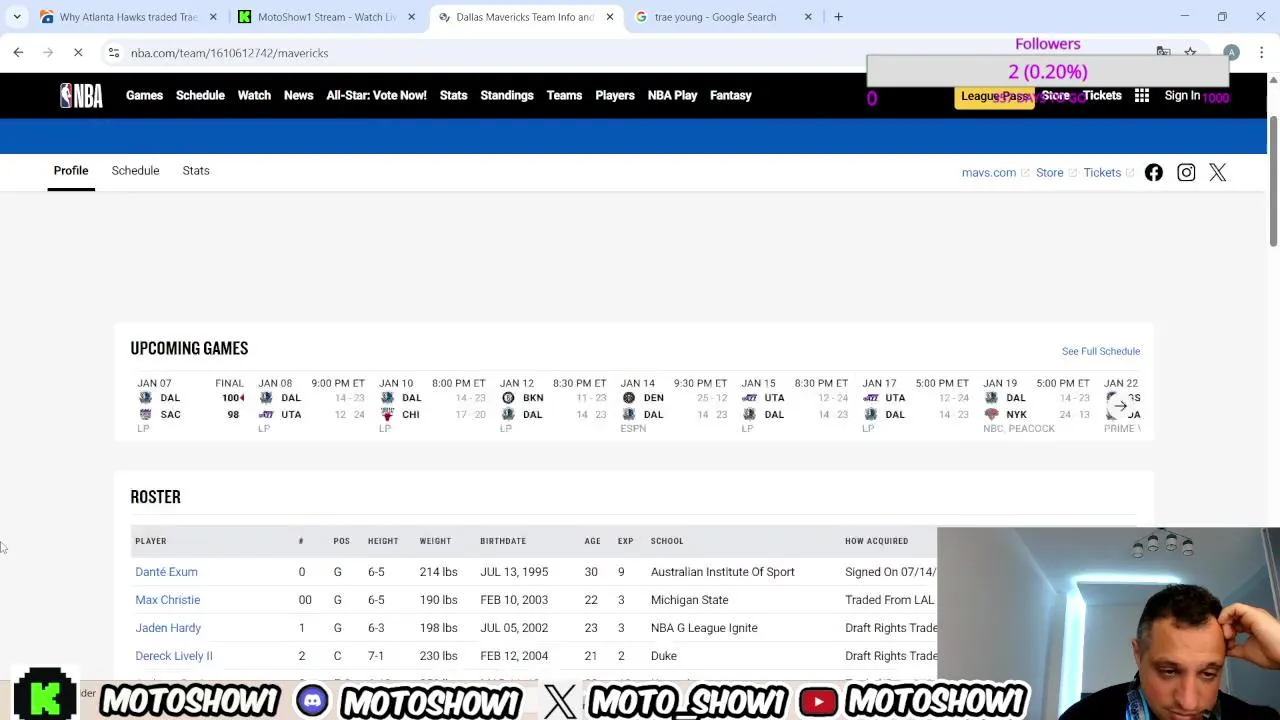The image size is (1280, 720).
Task: Open Danté Exum player page
Action: 166,572
